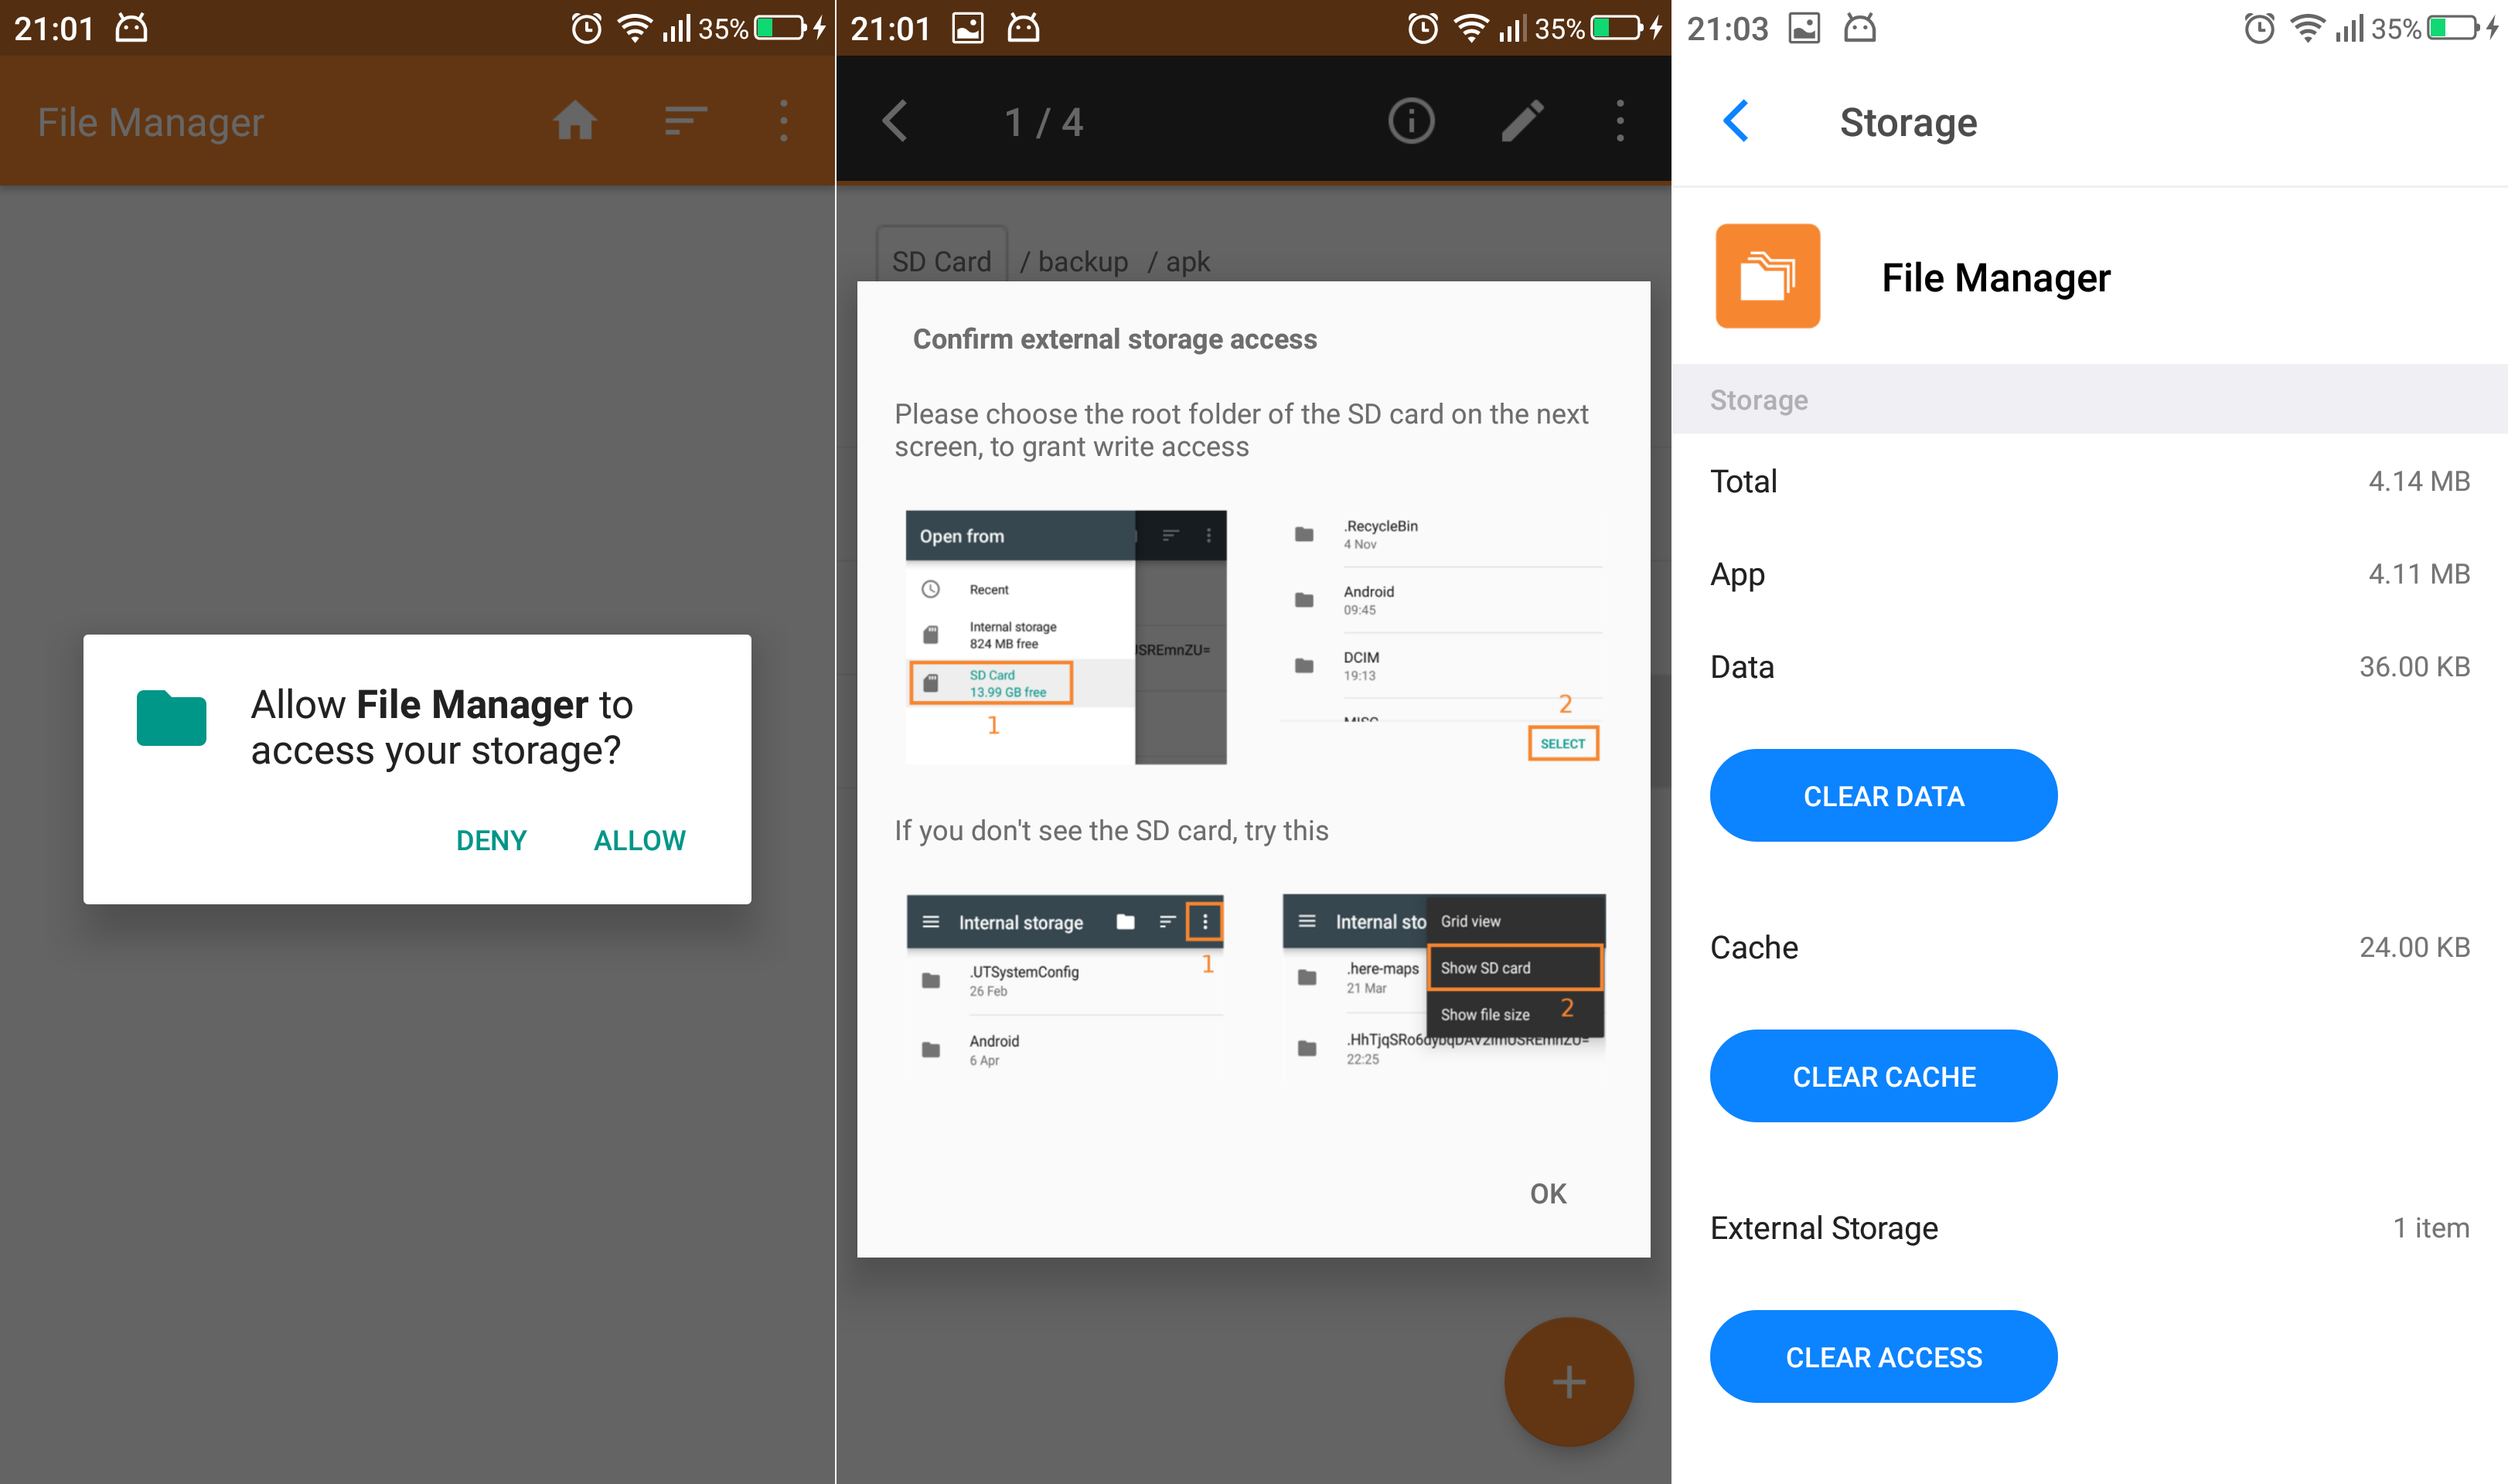
Task: Tap the back arrow in the image viewer
Action: (895, 120)
